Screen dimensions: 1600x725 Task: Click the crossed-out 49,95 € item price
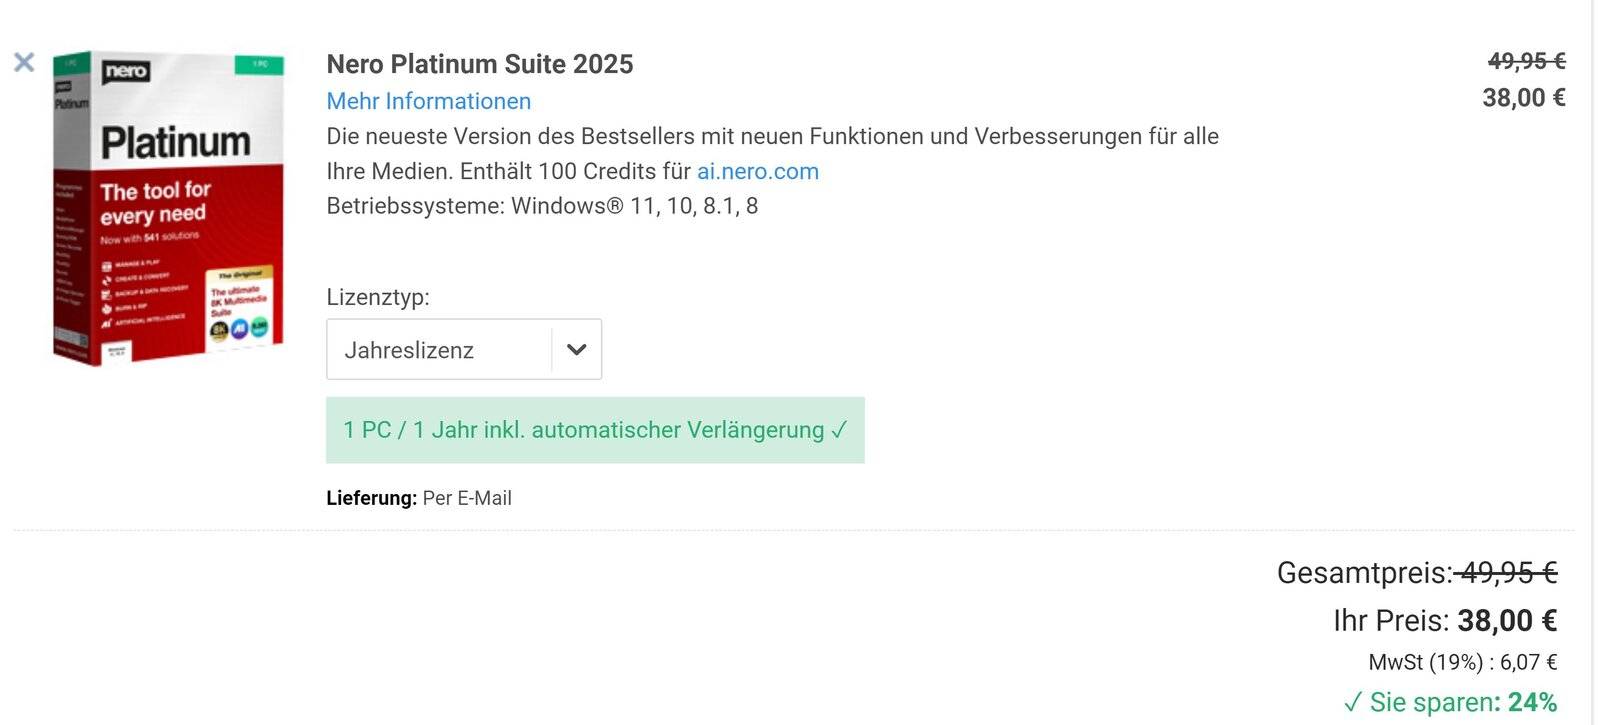(1526, 61)
